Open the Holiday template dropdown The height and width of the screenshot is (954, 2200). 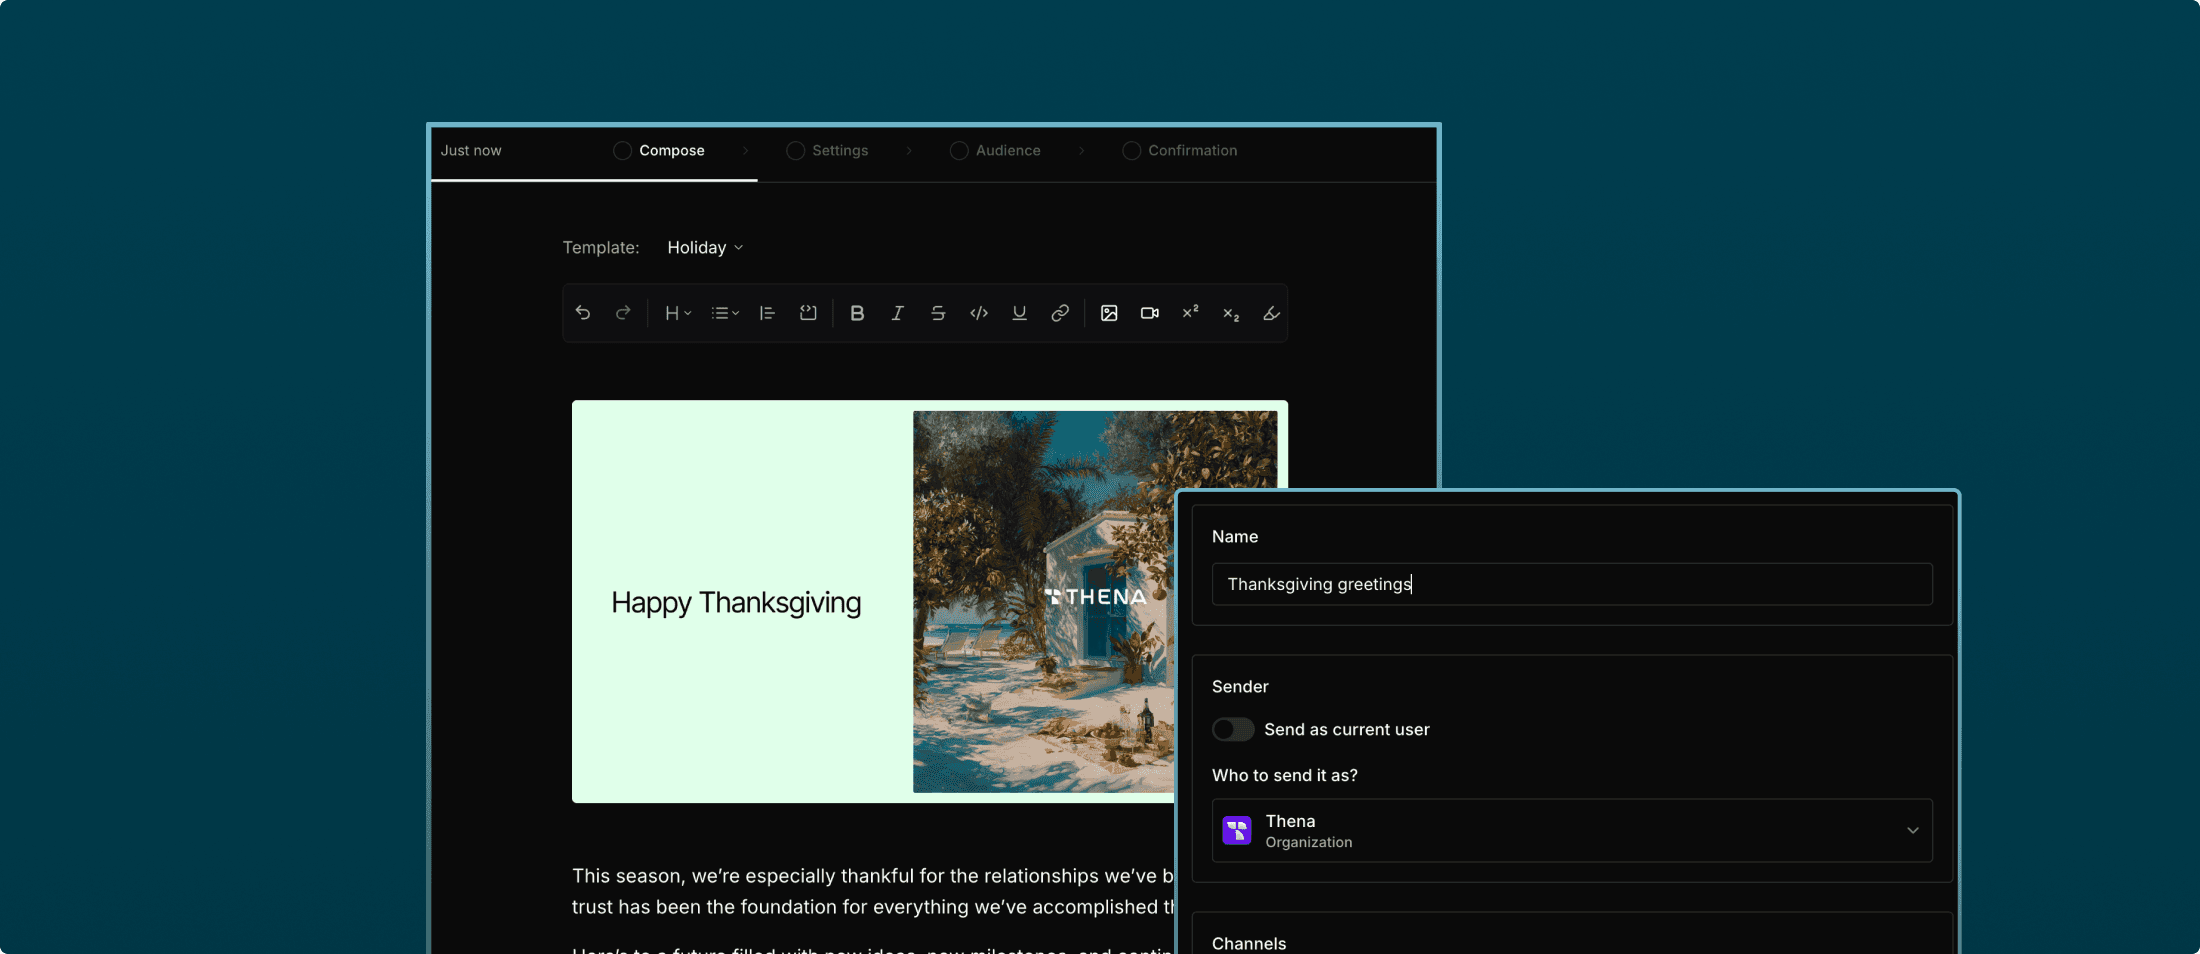pos(705,247)
